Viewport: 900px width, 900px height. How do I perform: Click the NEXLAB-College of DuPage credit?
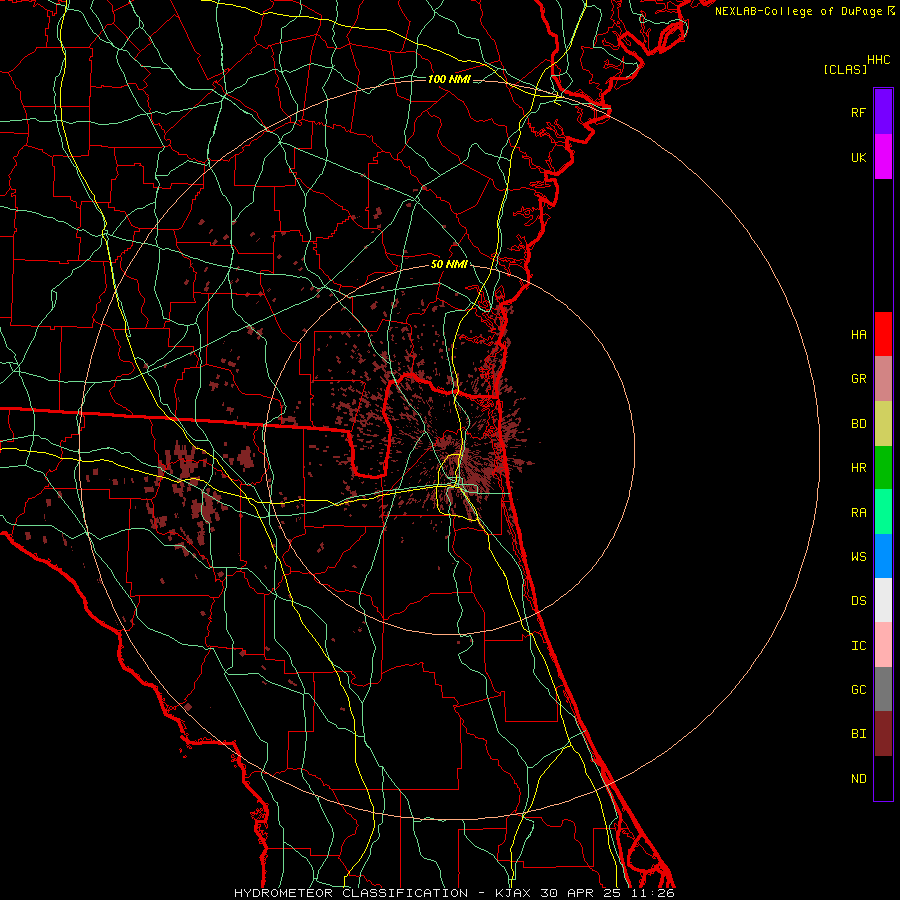798,11
